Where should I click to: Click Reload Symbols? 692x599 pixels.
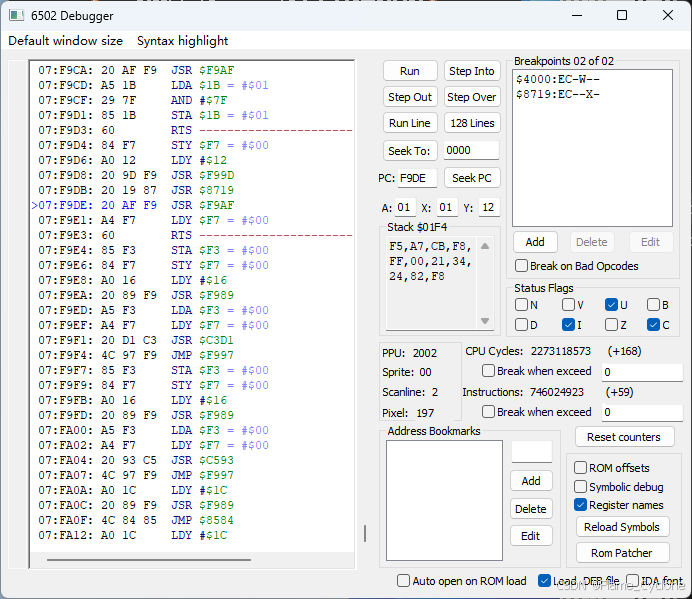pos(622,527)
